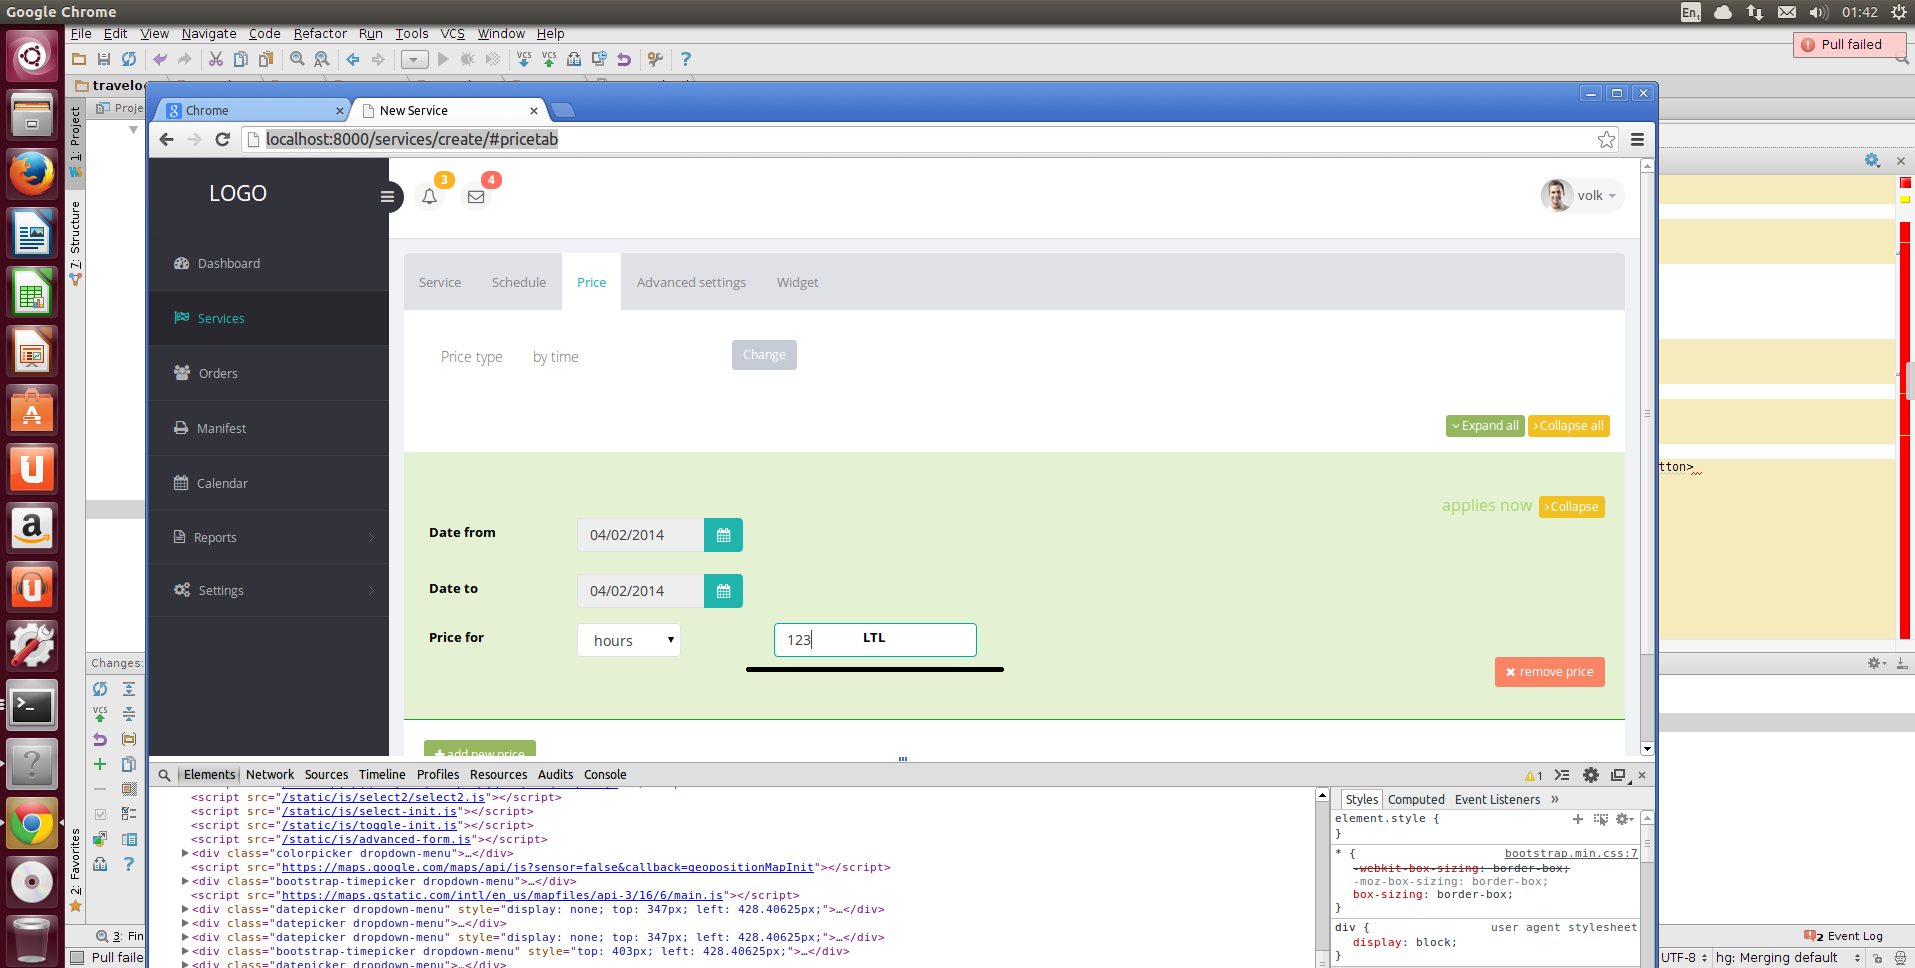Click the page scrollbar down arrow
Image resolution: width=1915 pixels, height=968 pixels.
(1647, 748)
